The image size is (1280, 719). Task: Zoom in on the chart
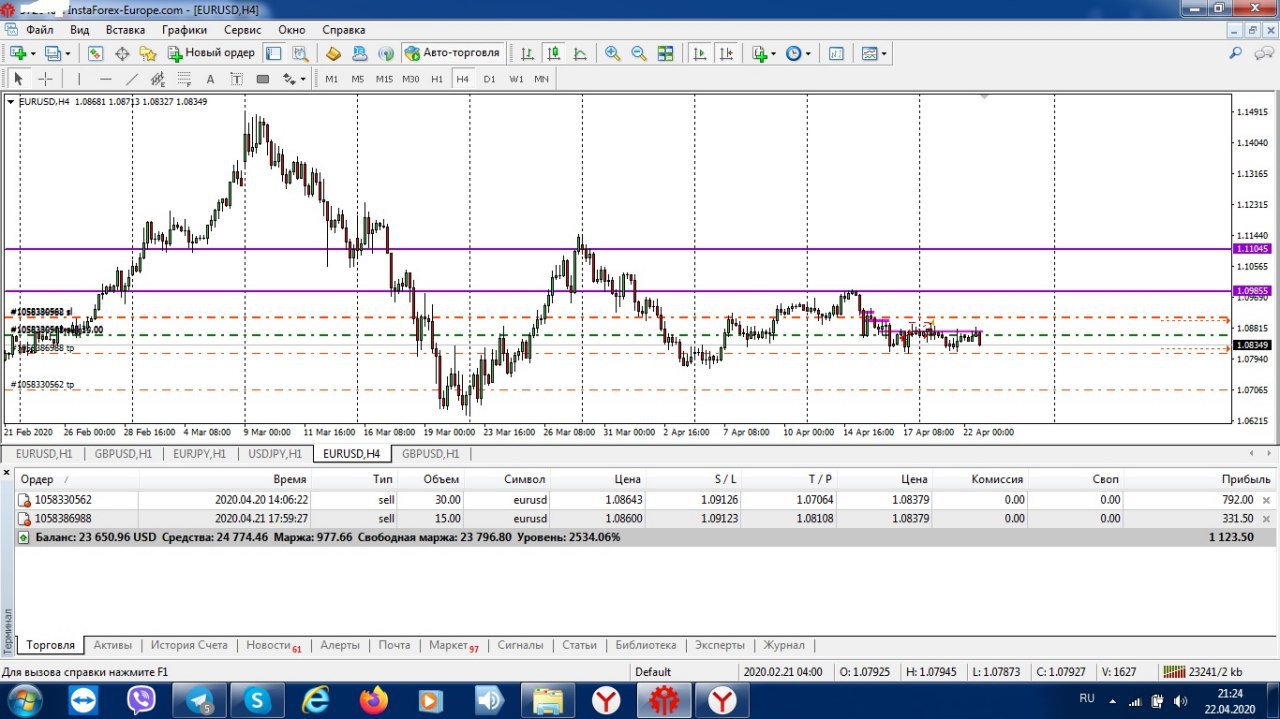[612, 53]
